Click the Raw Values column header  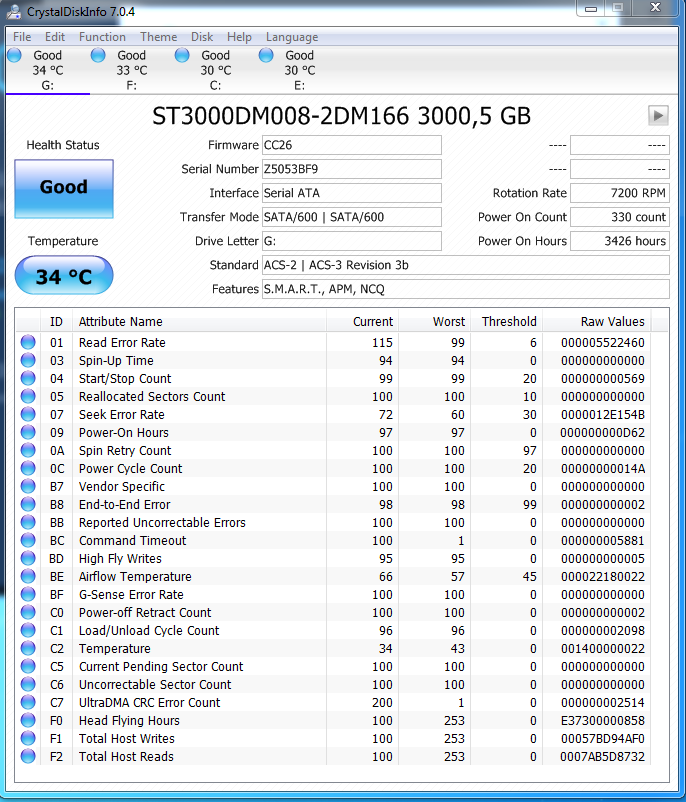coord(612,322)
